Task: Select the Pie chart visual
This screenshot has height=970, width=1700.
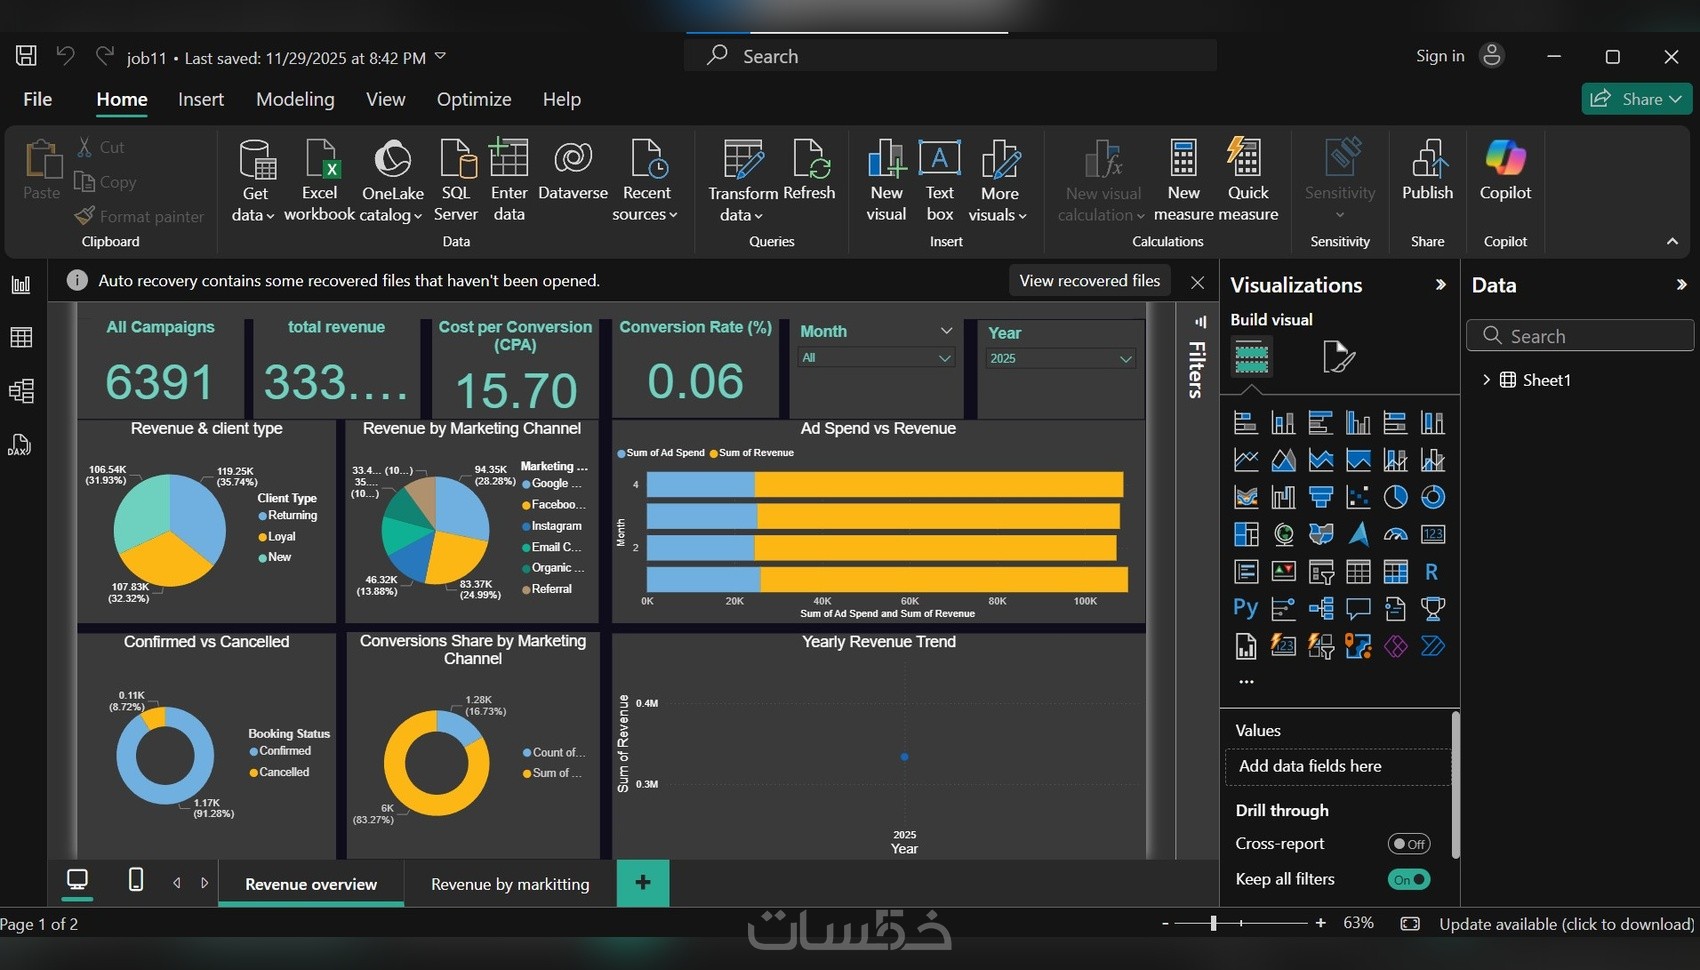Action: pyautogui.click(x=1395, y=497)
